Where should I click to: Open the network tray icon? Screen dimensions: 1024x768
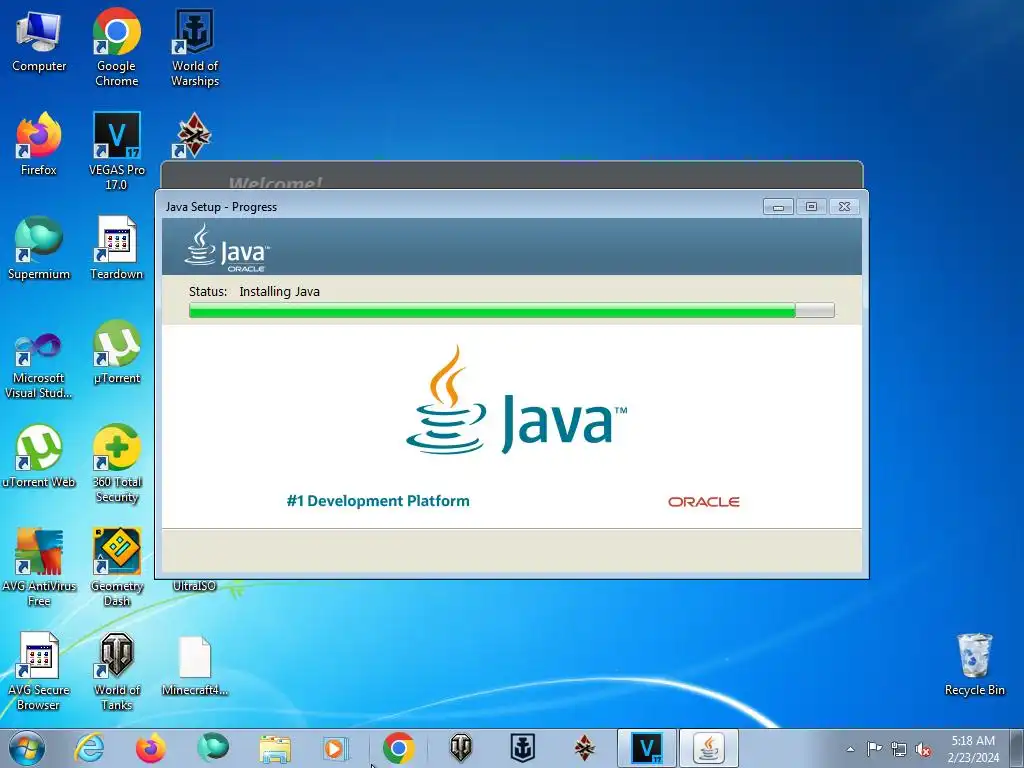pyautogui.click(x=899, y=749)
